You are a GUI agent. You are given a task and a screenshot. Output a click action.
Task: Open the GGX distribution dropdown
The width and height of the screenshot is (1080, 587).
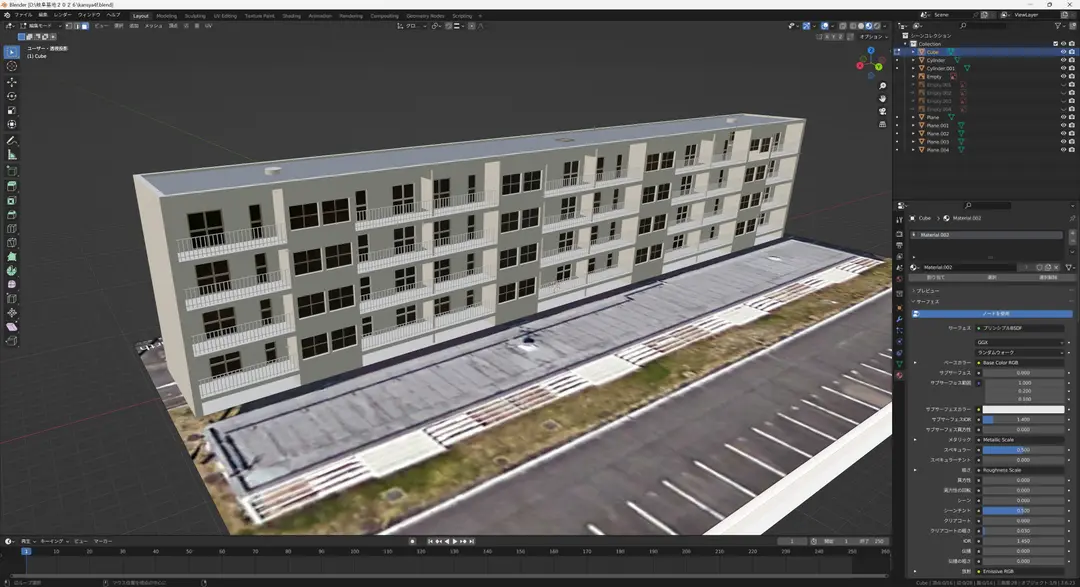coord(1020,342)
